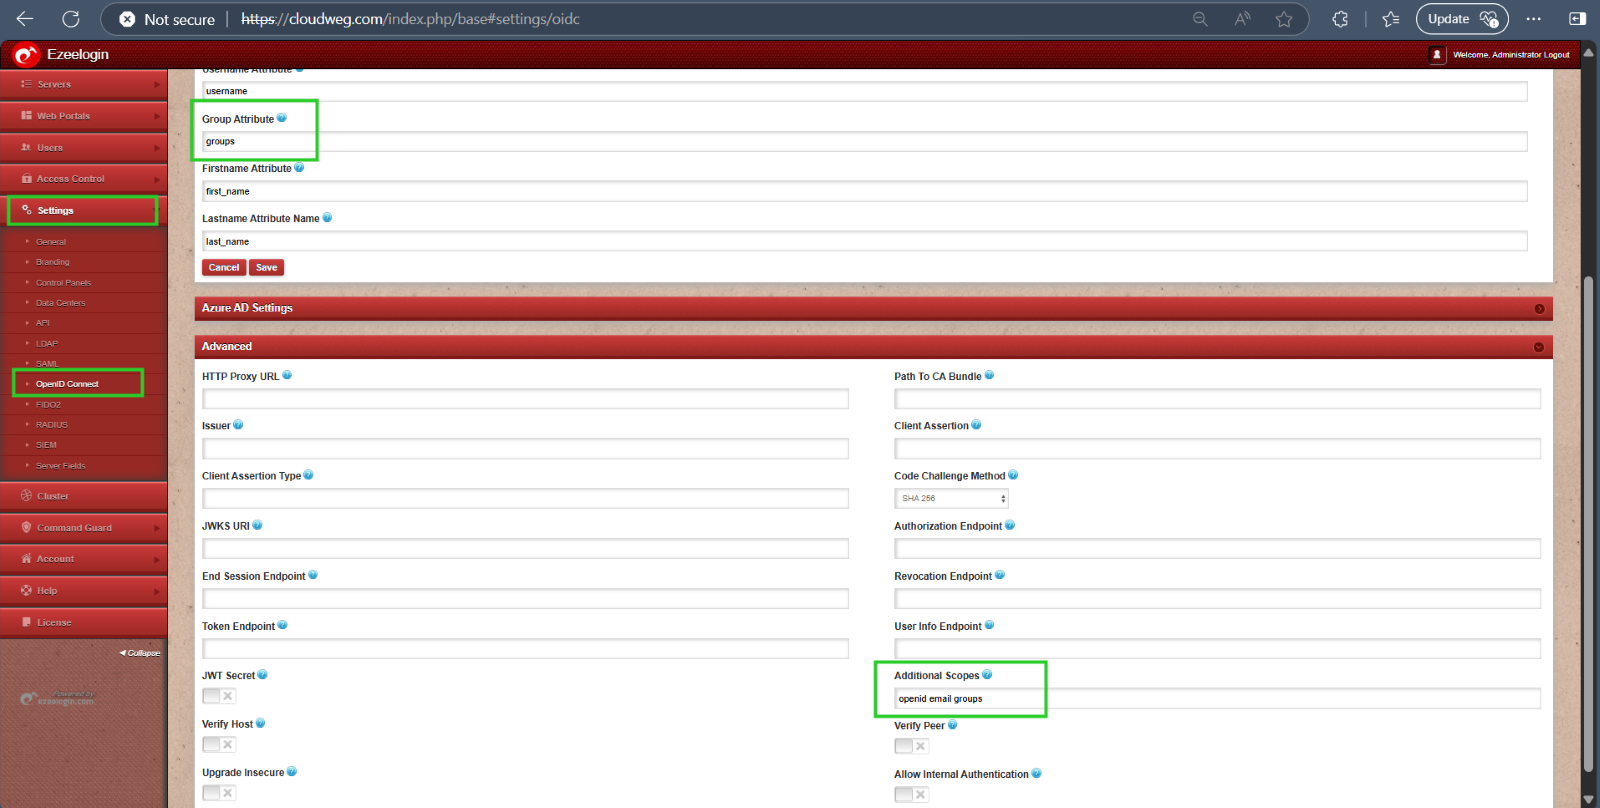Click the Save button
This screenshot has width=1600, height=808.
[x=266, y=268]
